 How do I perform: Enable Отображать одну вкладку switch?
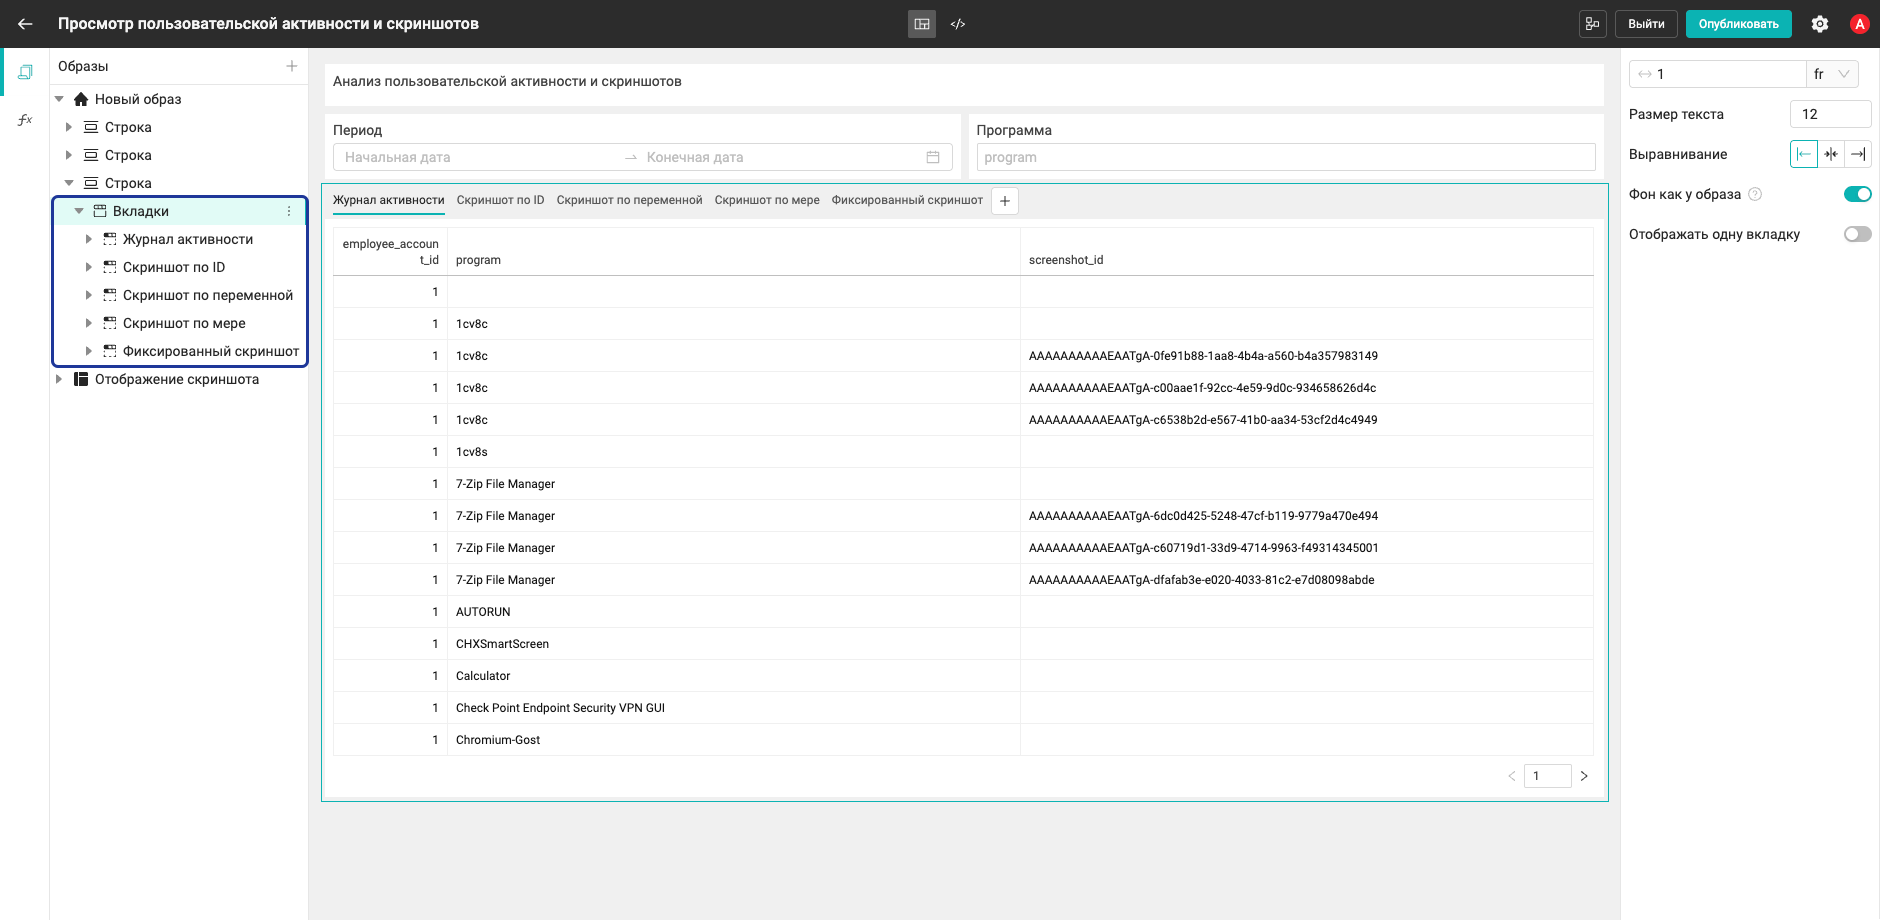[x=1857, y=234]
